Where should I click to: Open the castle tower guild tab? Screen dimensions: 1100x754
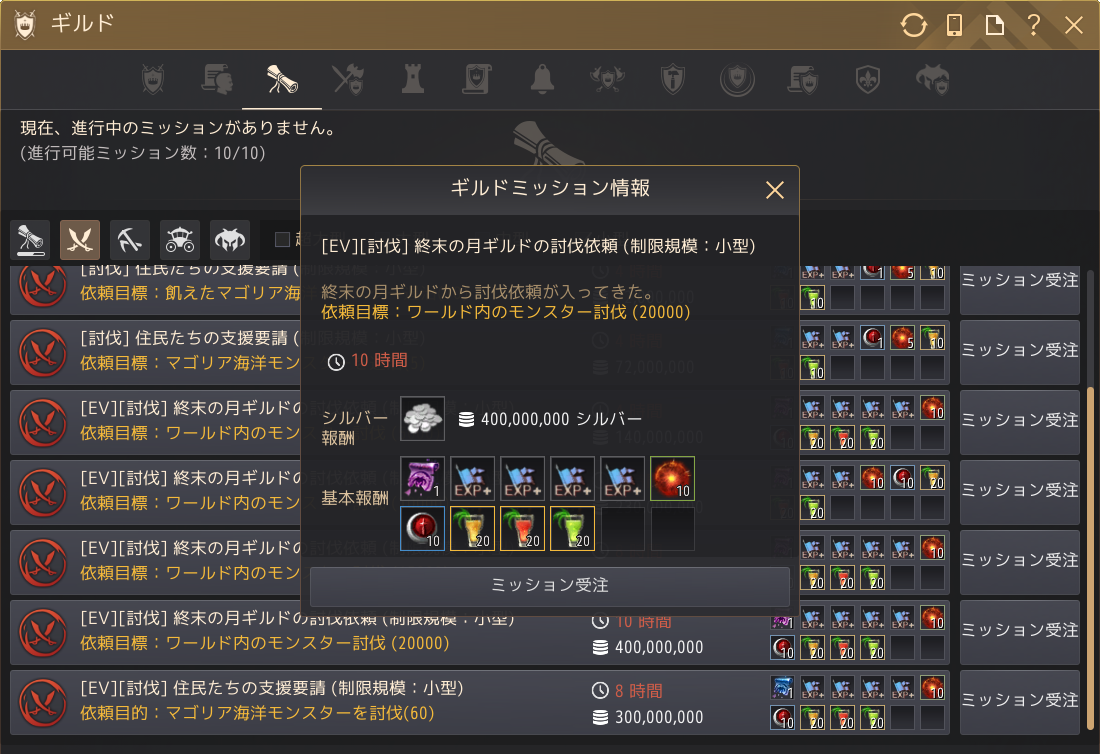[x=412, y=79]
